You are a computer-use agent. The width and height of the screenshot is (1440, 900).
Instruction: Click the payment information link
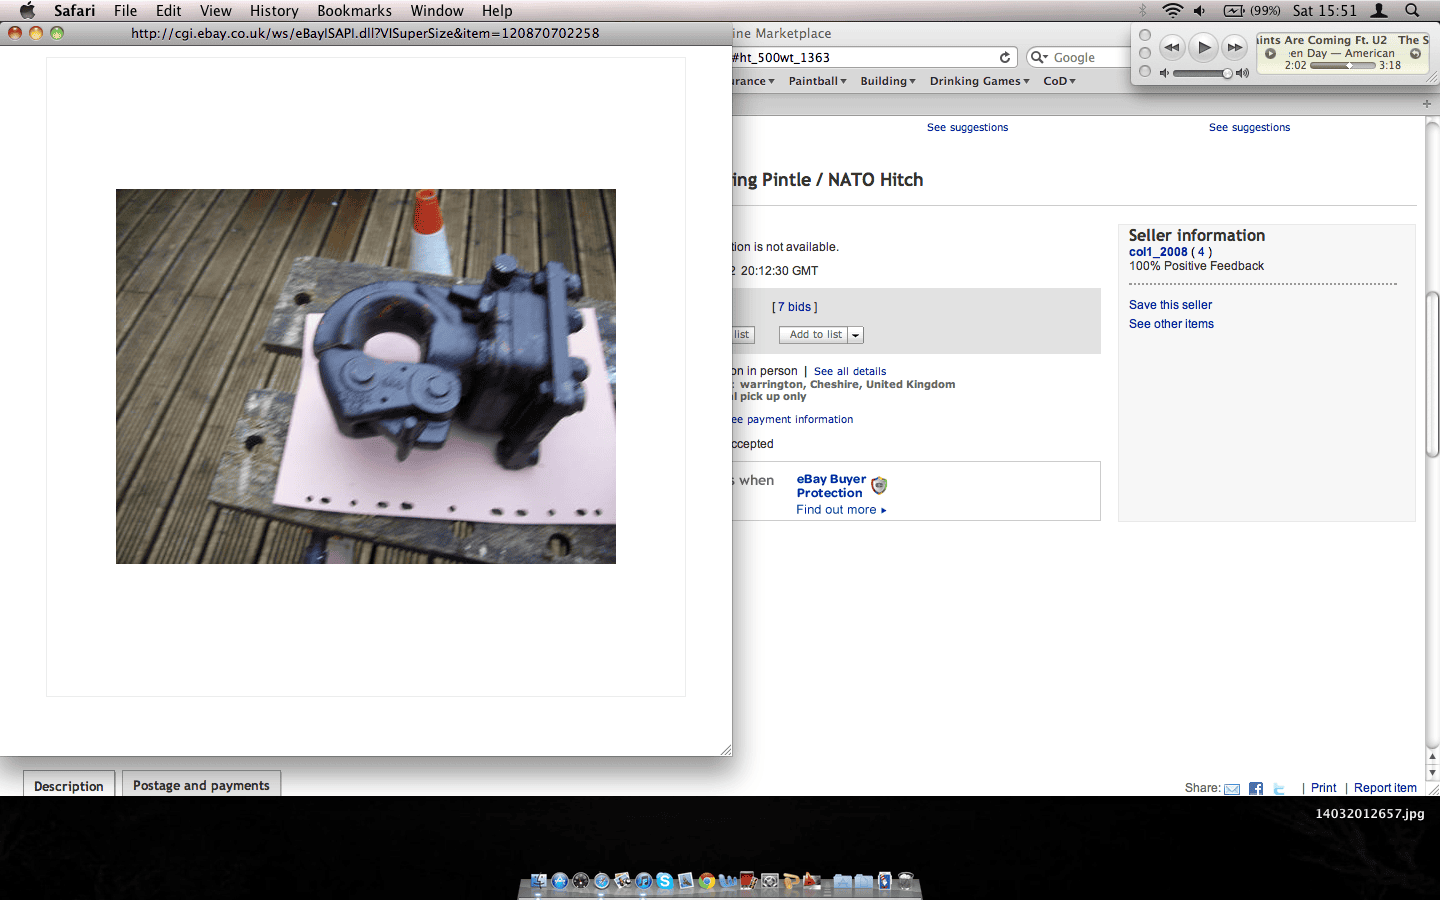tap(792, 420)
